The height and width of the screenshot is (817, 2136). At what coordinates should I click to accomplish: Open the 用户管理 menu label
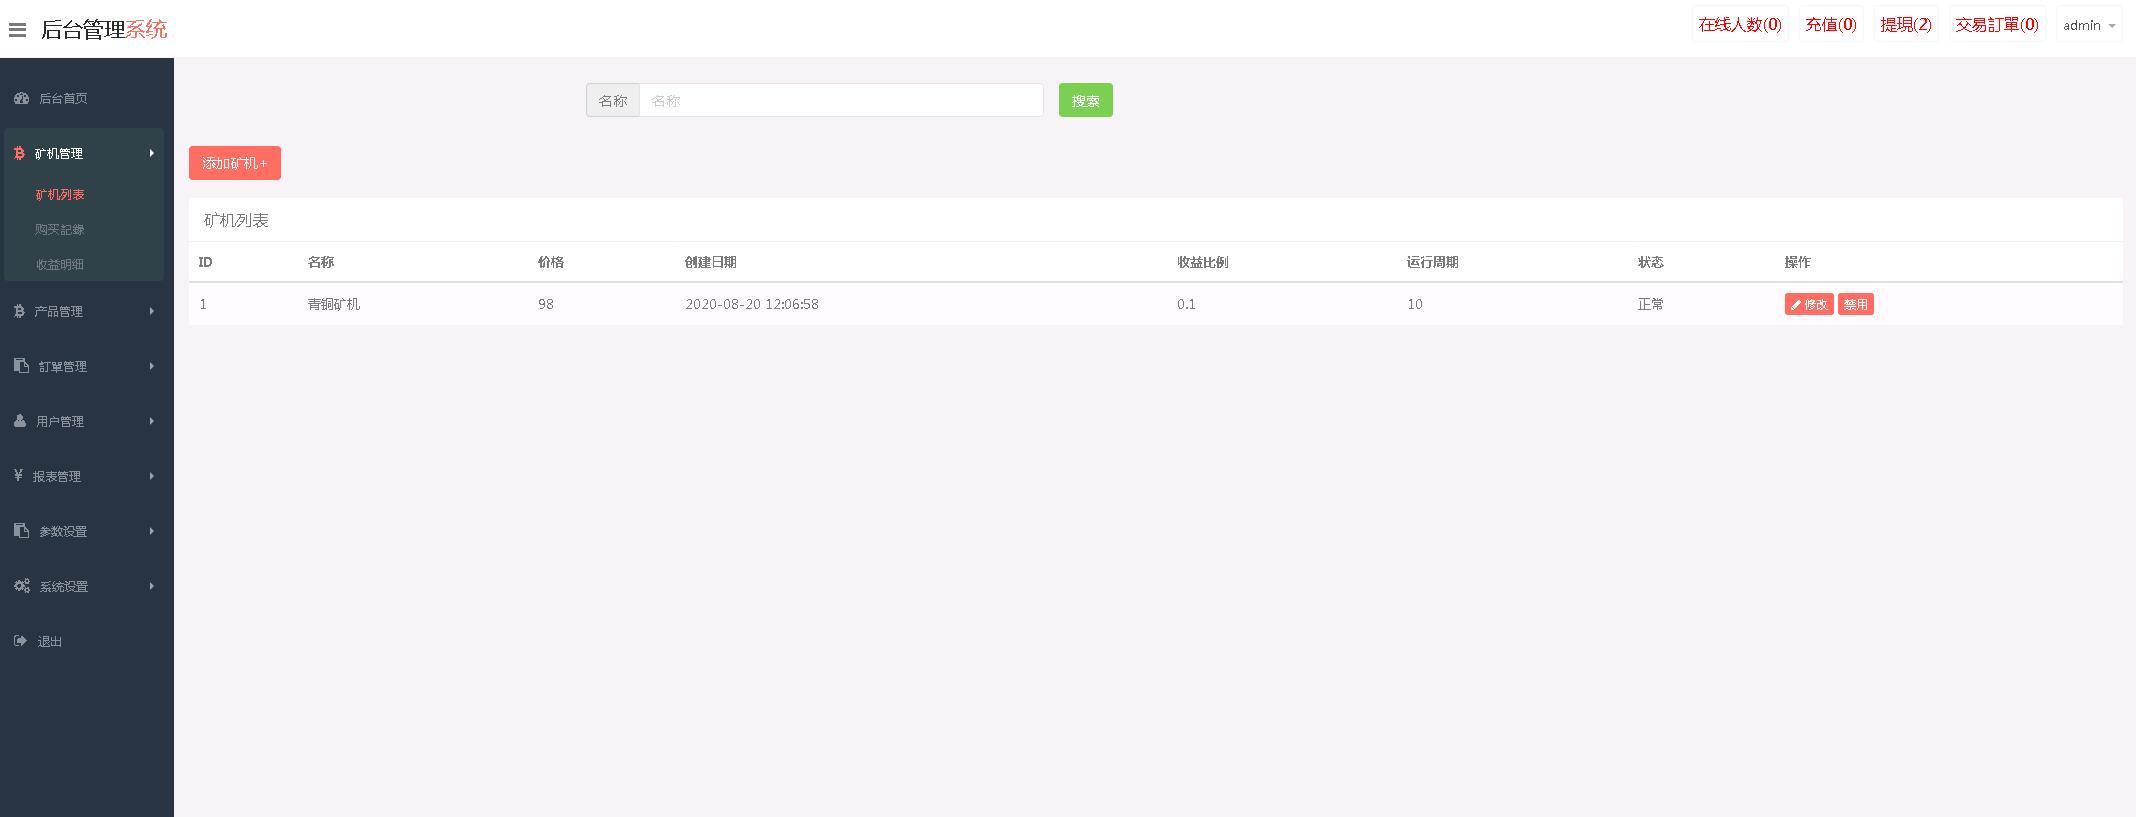click(x=60, y=422)
